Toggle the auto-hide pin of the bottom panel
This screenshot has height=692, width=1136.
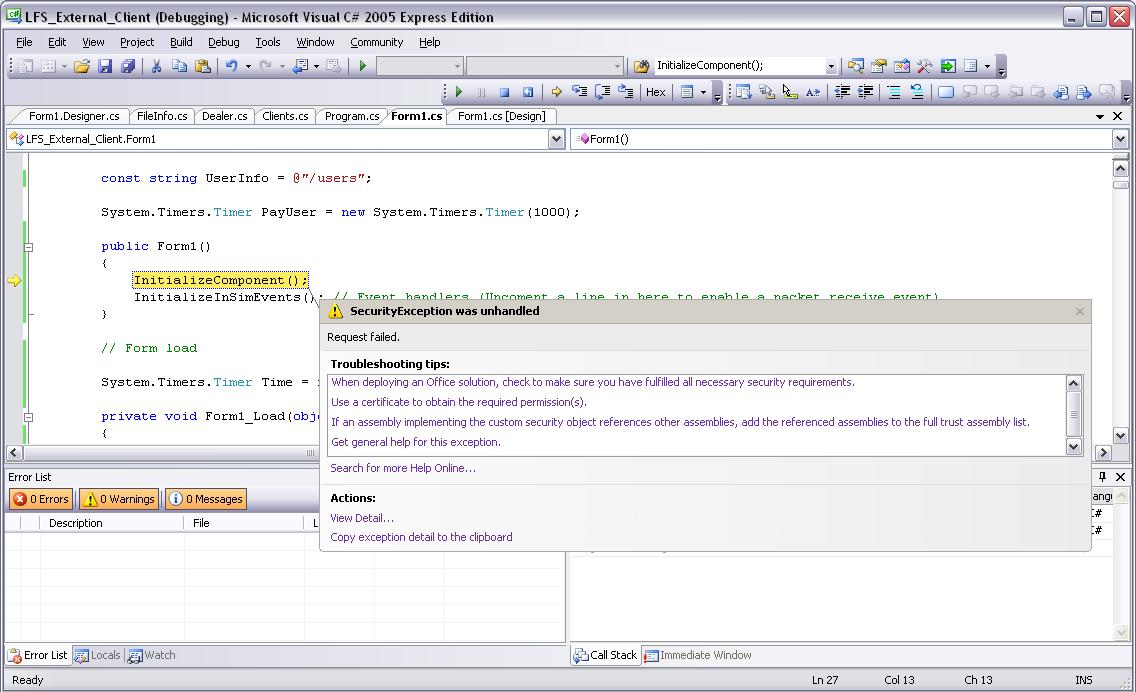pyautogui.click(x=1103, y=477)
